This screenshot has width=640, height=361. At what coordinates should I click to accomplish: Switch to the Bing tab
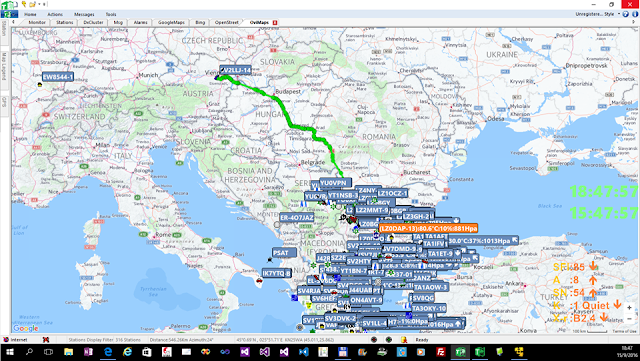[200, 22]
